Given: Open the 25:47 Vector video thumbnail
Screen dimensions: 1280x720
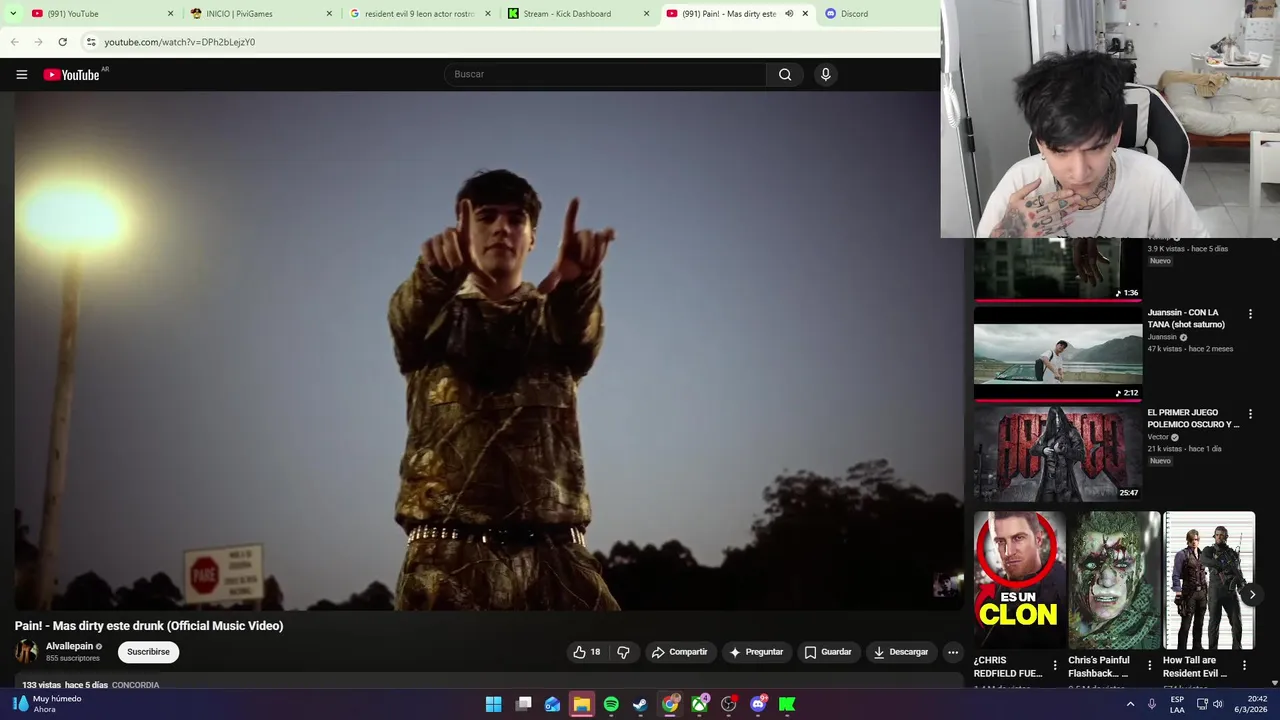Looking at the screenshot, I should [1058, 453].
